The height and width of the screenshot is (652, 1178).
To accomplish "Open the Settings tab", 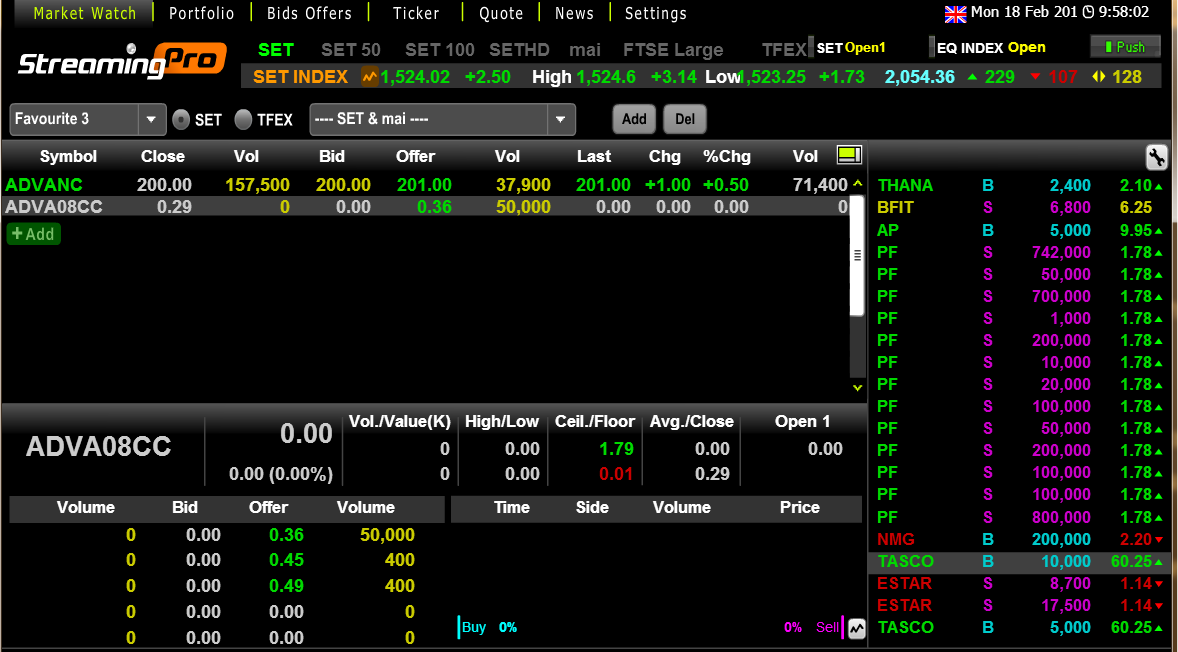I will (x=656, y=13).
